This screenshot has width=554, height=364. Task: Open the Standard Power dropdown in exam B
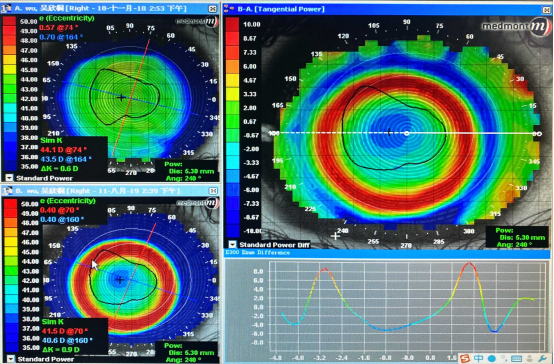[x=11, y=359]
